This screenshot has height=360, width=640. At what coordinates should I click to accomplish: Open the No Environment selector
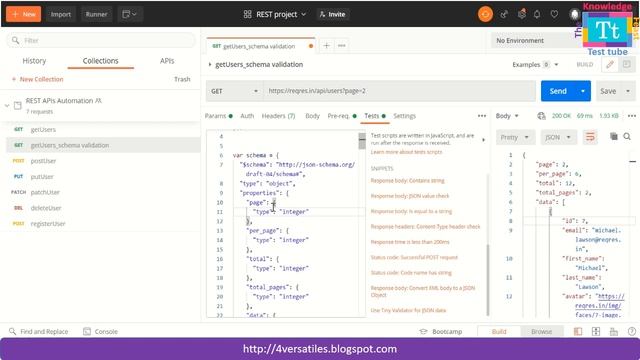click(x=536, y=40)
